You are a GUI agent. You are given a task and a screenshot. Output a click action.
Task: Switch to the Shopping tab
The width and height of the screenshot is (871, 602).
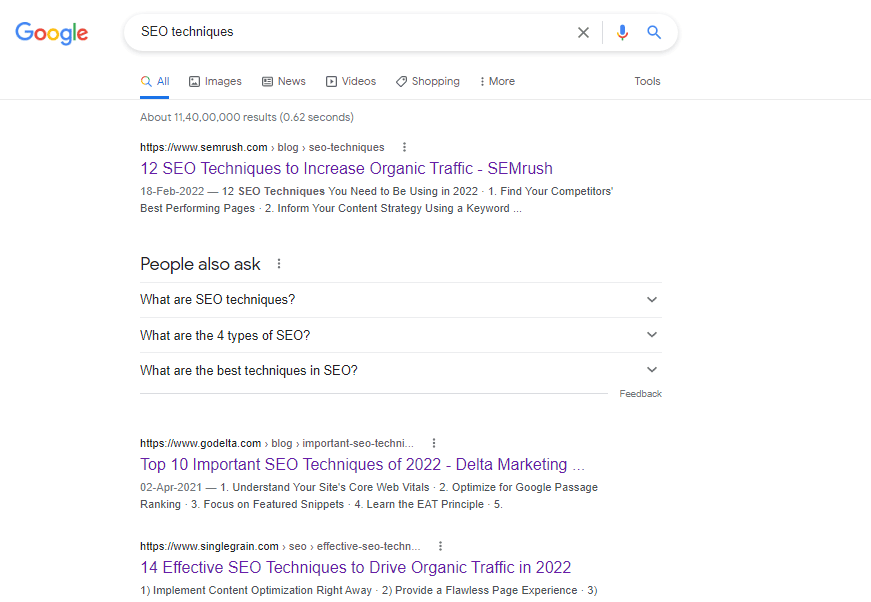[427, 82]
